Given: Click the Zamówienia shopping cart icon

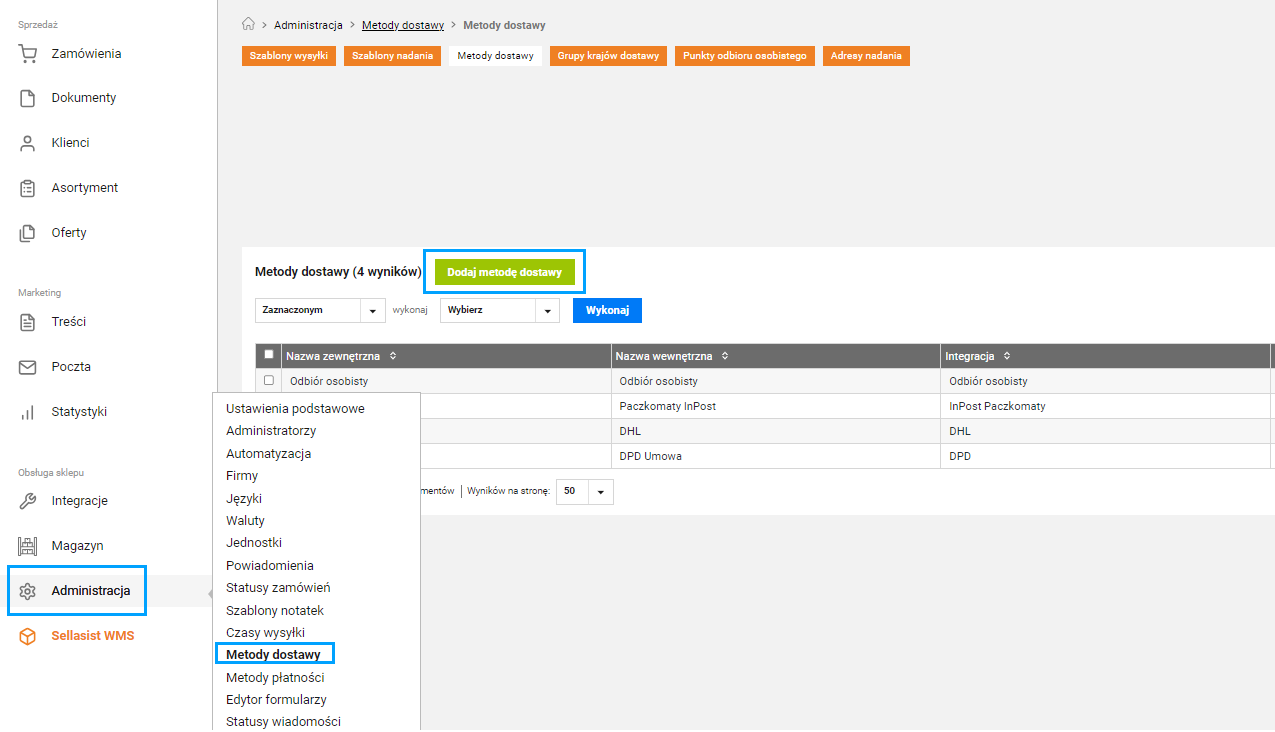Looking at the screenshot, I should coord(28,54).
